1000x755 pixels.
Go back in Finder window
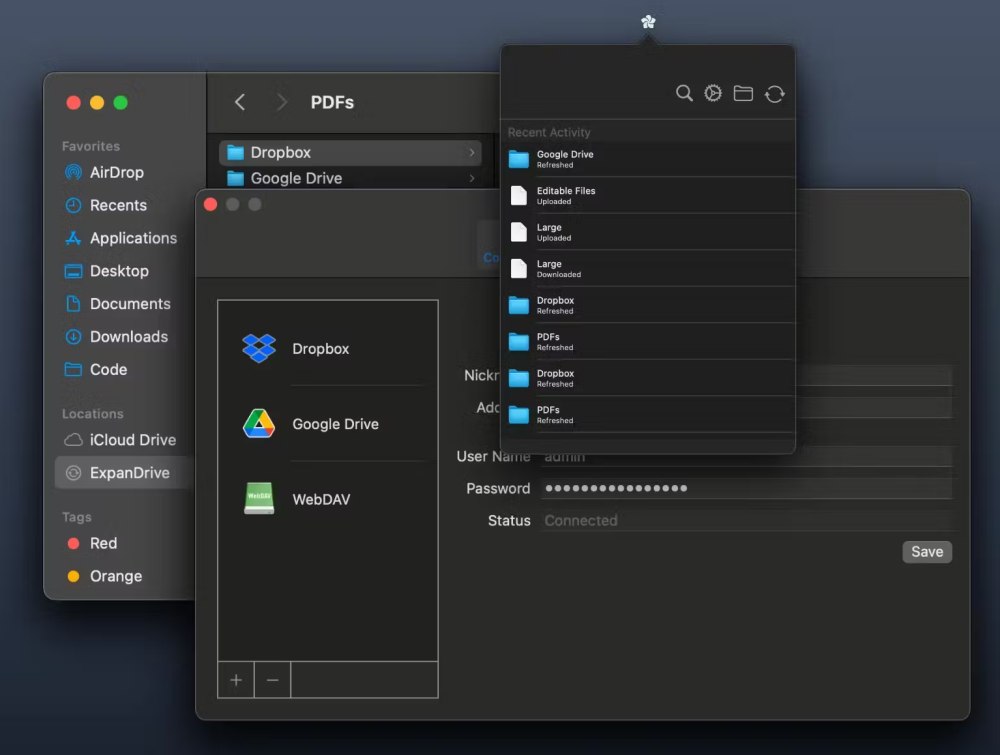click(240, 102)
